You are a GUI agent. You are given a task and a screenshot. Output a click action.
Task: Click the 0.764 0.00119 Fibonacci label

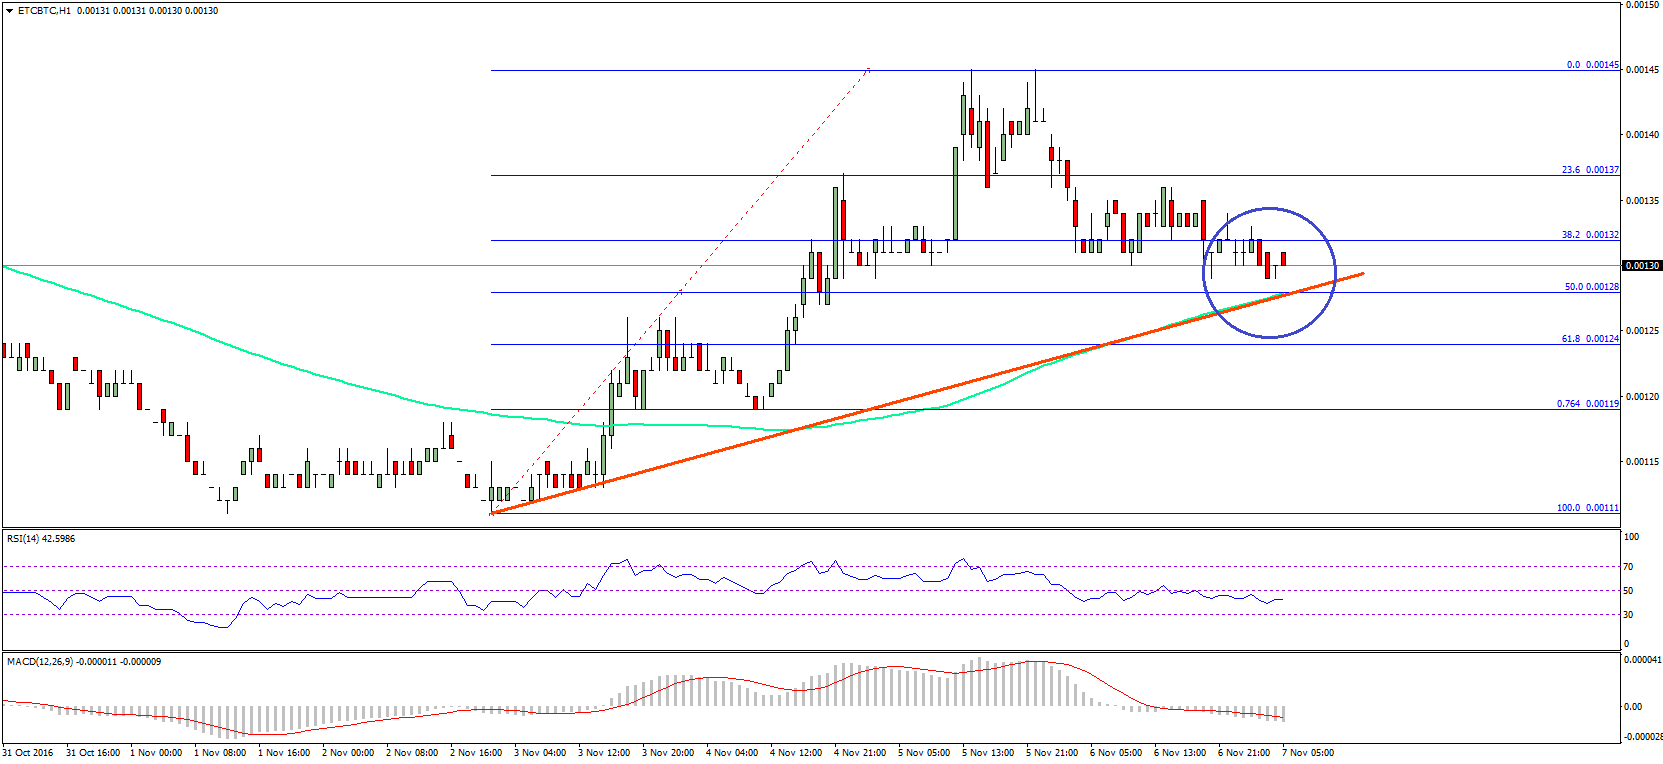(1587, 404)
